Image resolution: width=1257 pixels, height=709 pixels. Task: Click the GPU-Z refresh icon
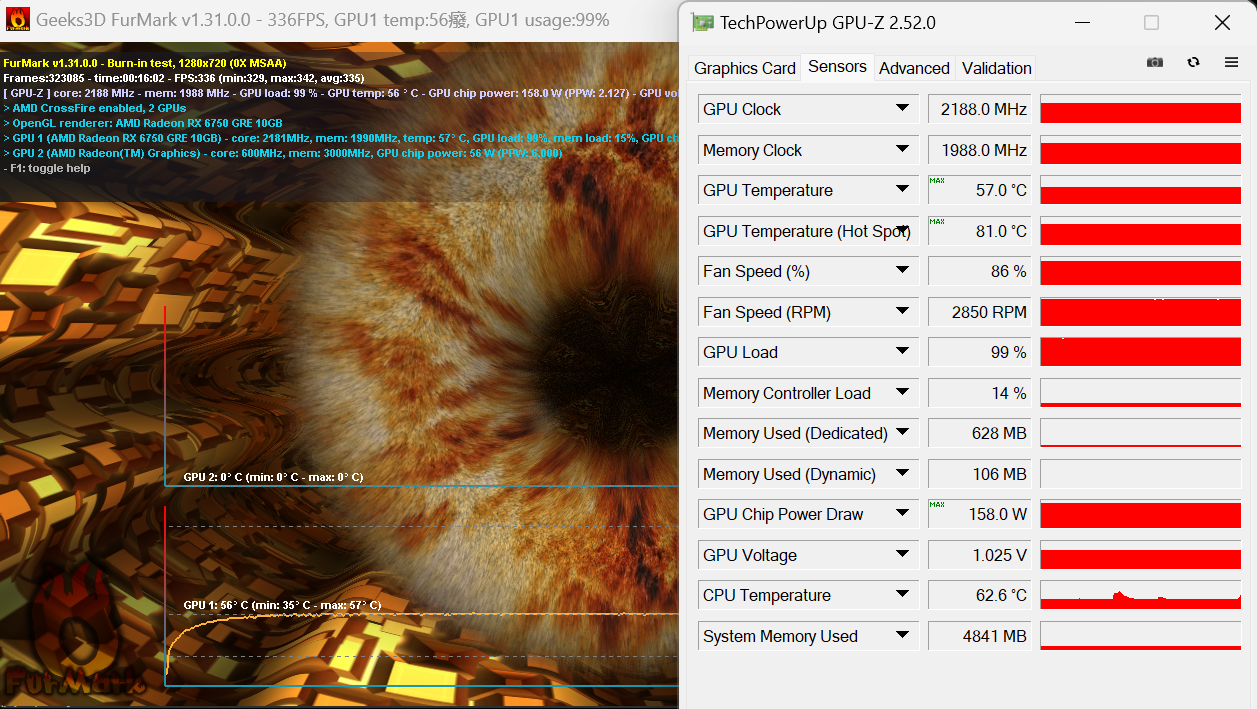1193,62
